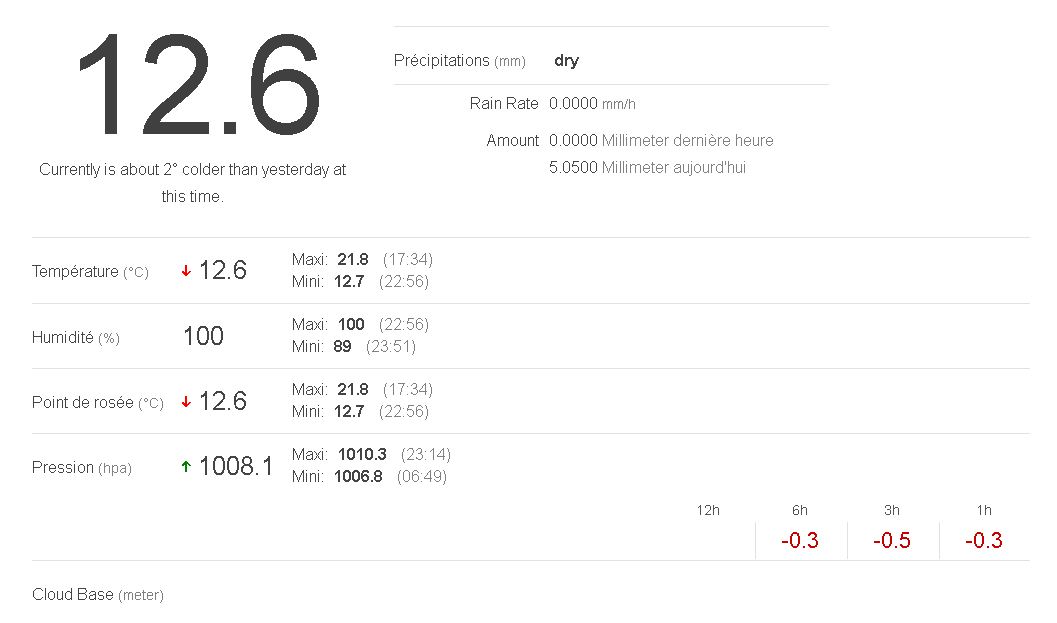The image size is (1057, 623).
Task: Click the red down arrow beside Point de rosée
Action: click(186, 402)
